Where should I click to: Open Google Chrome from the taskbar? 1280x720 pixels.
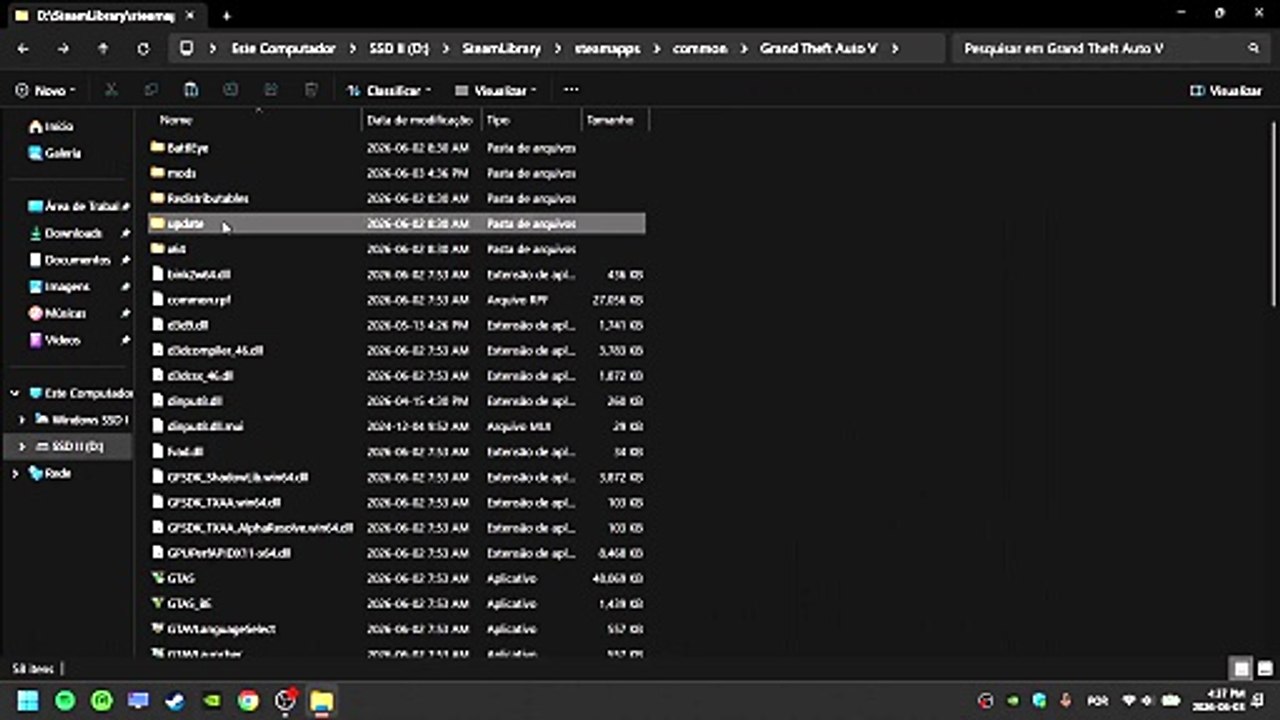click(x=248, y=700)
